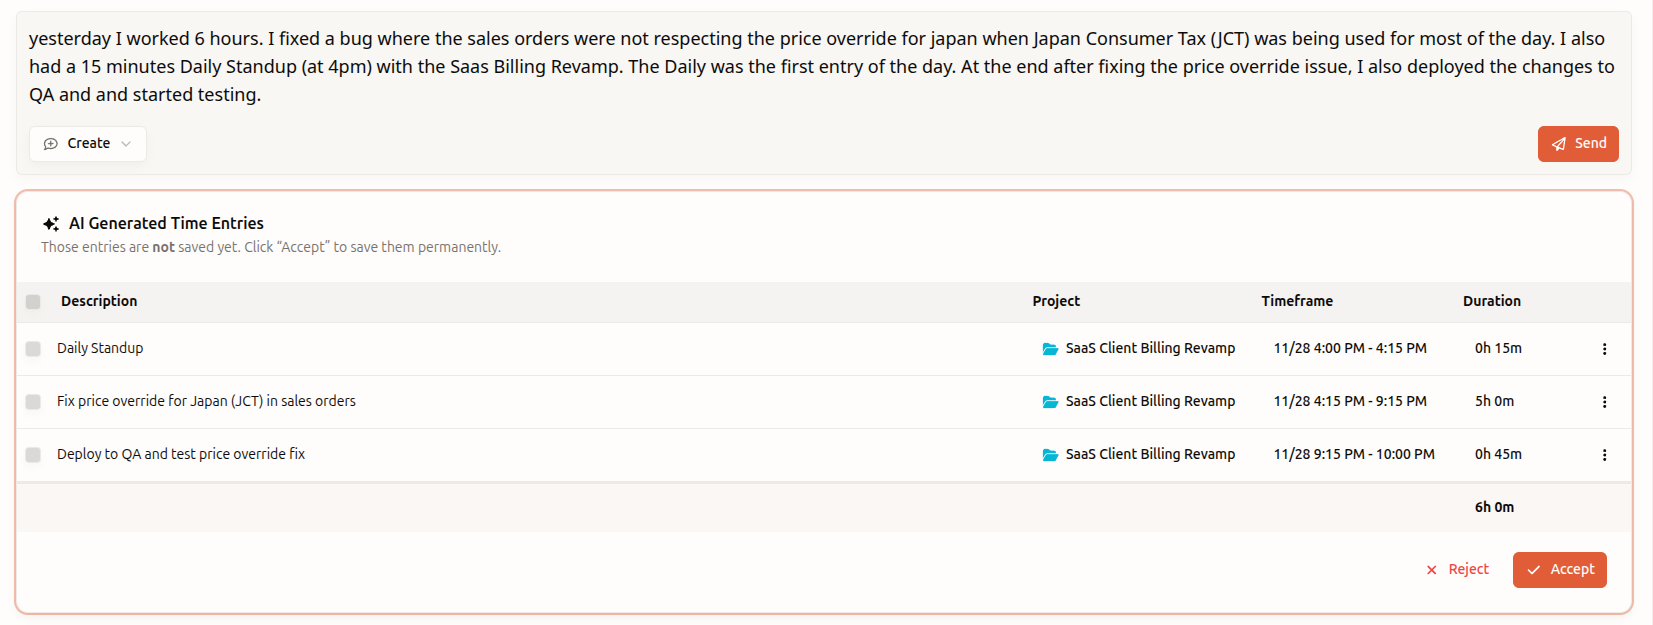
Task: Select the Fix price override entry checkbox
Action: coord(33,402)
